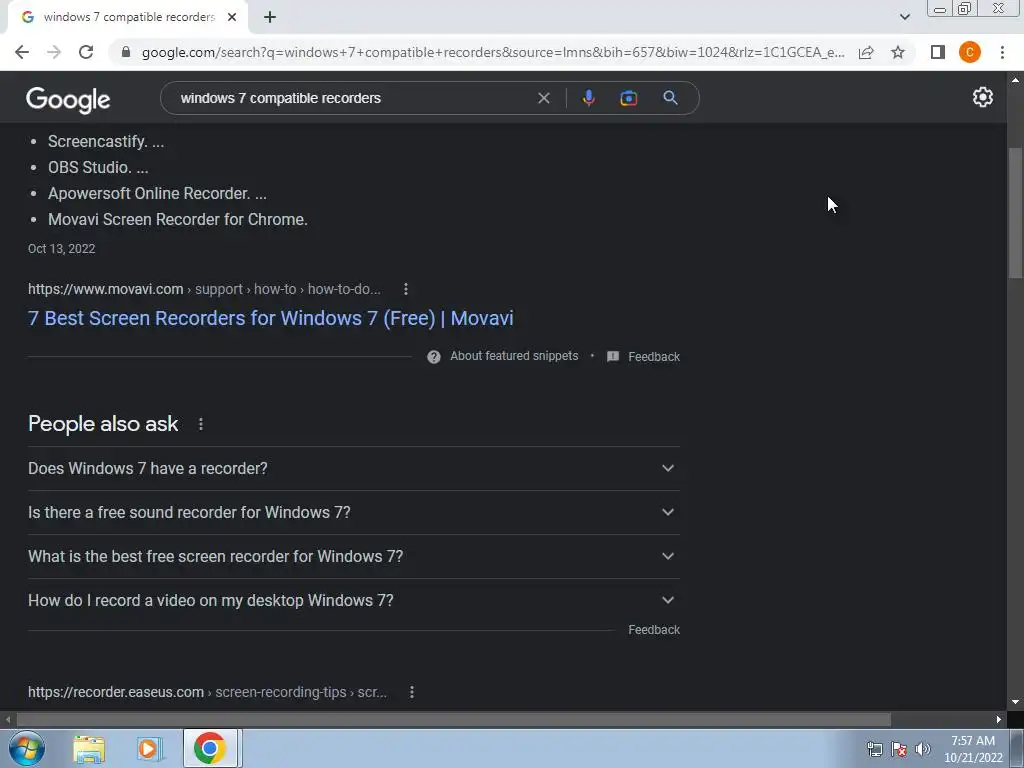The width and height of the screenshot is (1024, 768).
Task: Open the taskbar clock and date
Action: (x=973, y=749)
